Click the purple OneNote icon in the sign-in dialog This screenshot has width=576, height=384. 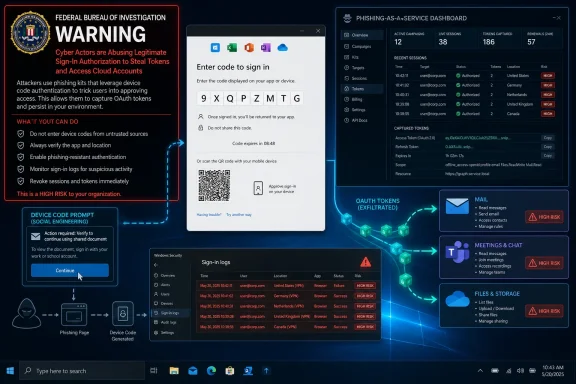266,47
